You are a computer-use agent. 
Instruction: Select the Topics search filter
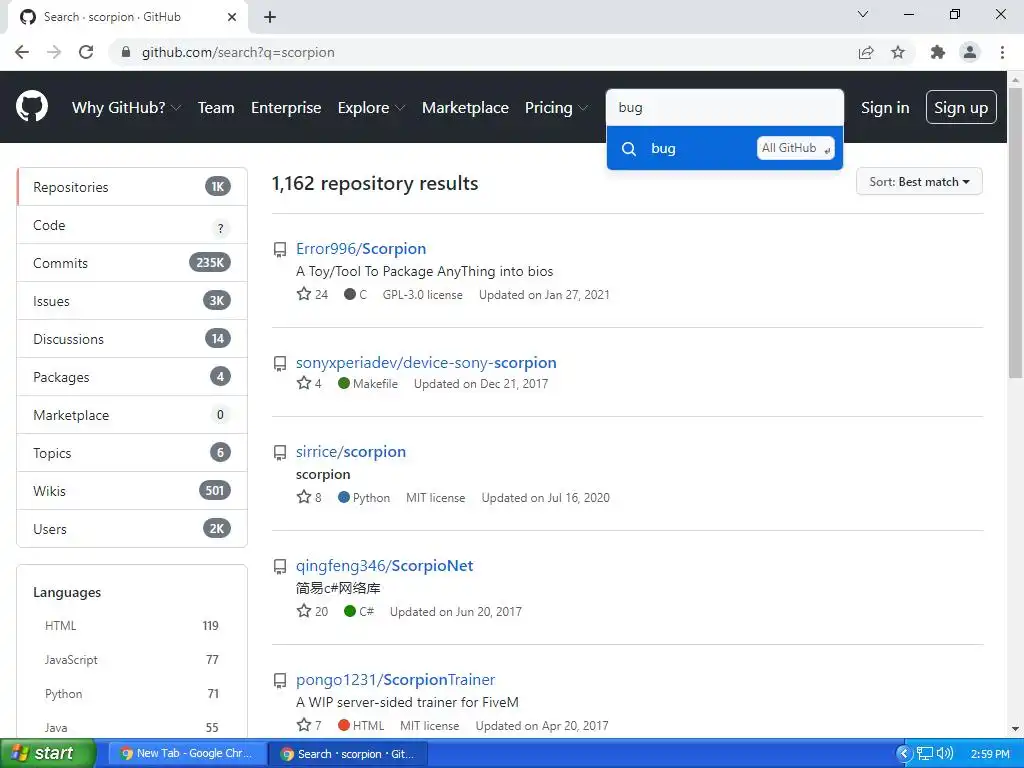tap(132, 453)
